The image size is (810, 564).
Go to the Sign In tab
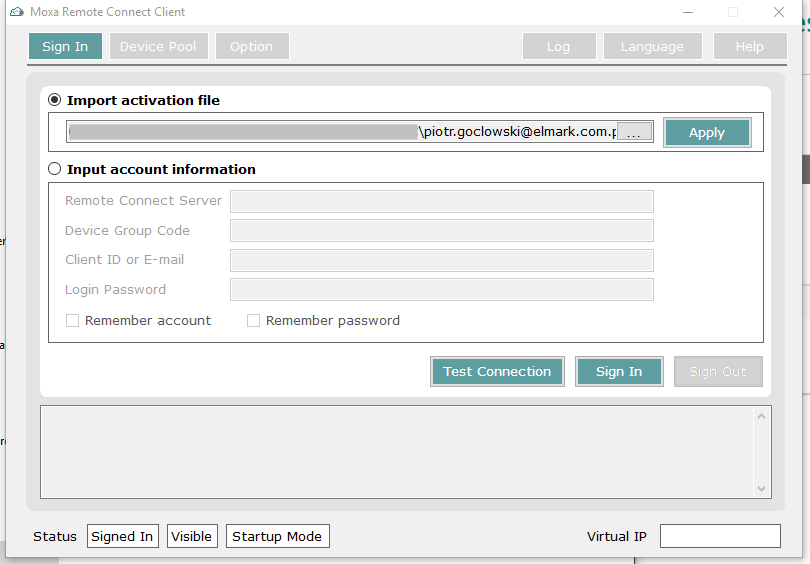[65, 46]
